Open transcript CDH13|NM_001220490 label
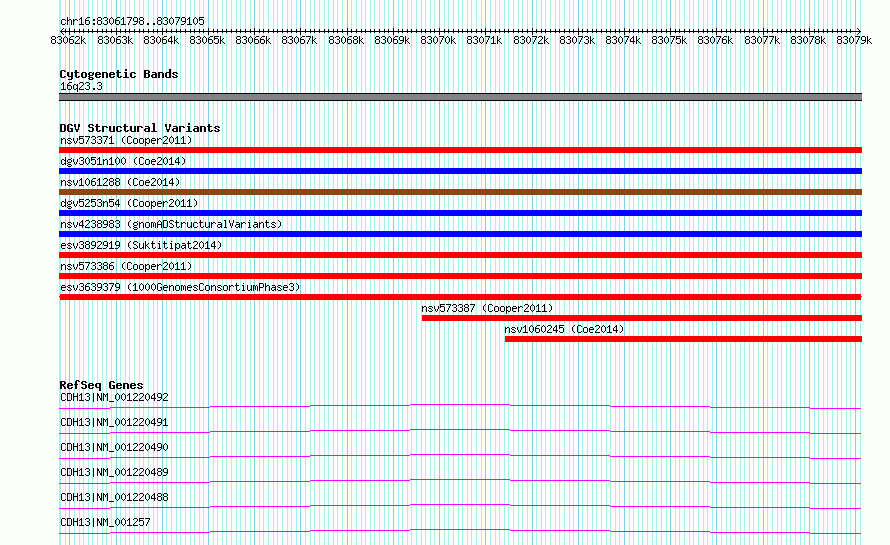The width and height of the screenshot is (890, 545). 114,447
